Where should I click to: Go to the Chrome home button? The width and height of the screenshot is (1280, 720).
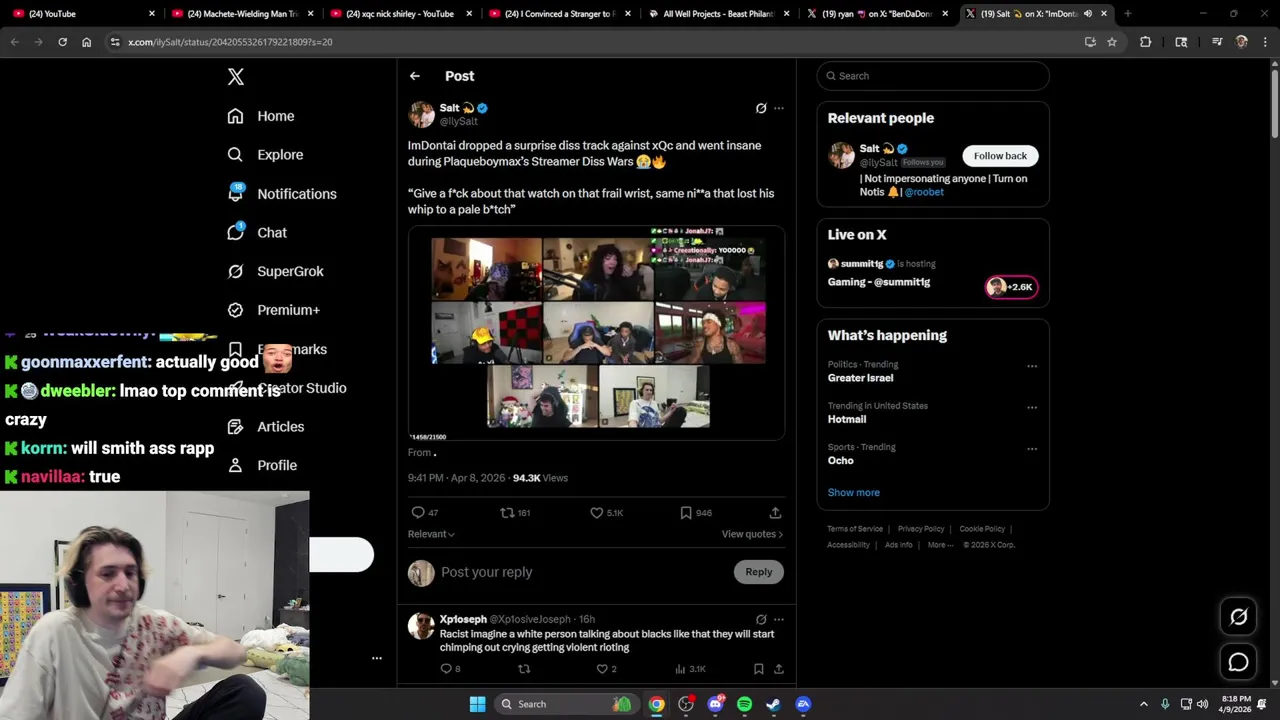(86, 42)
